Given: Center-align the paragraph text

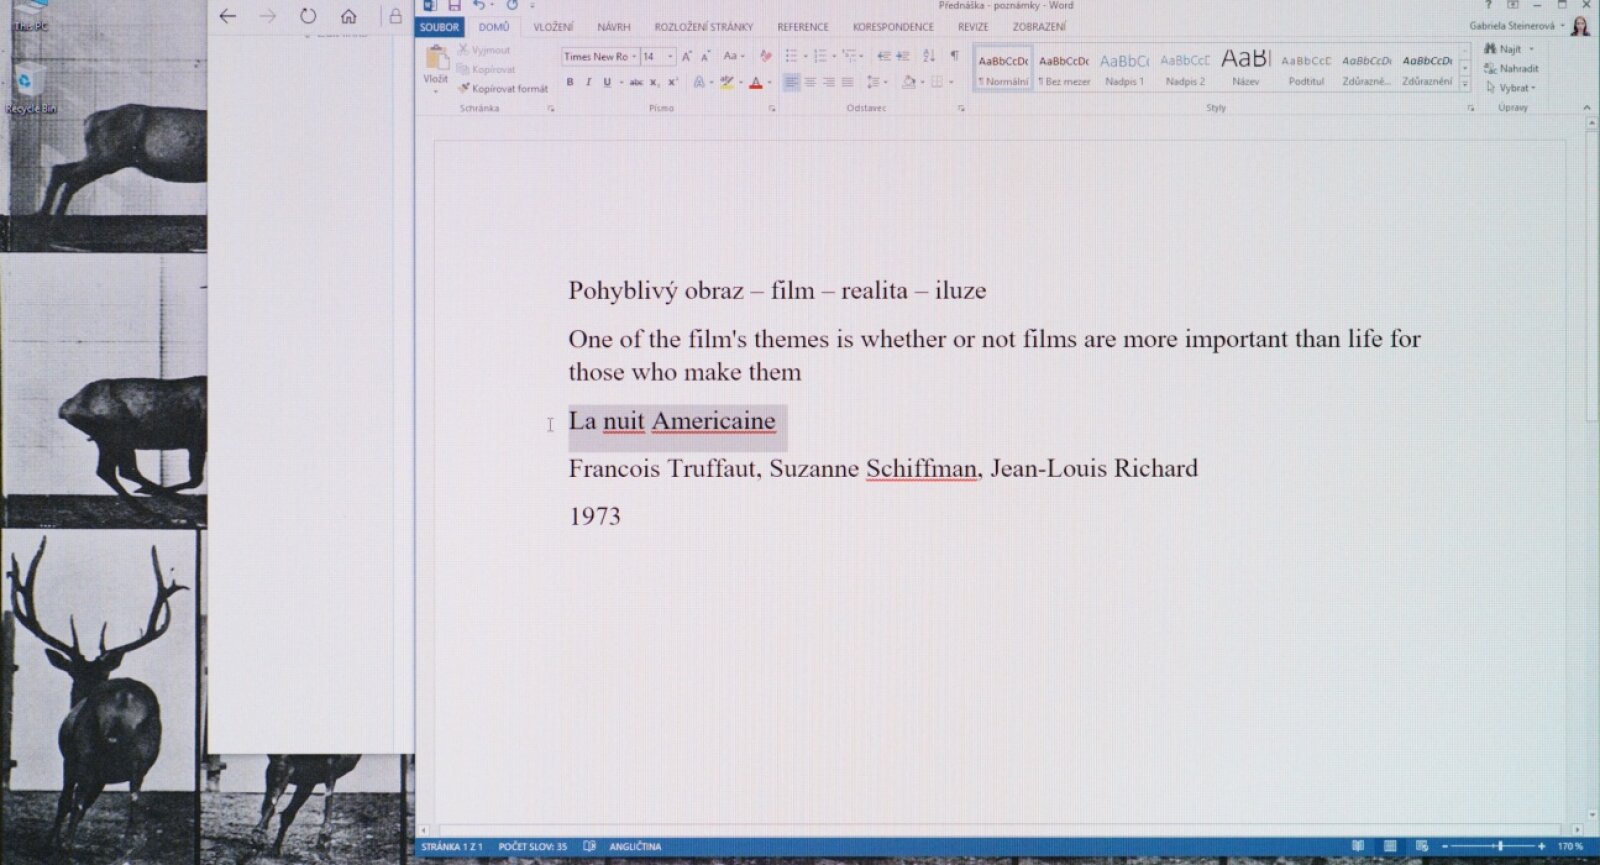Looking at the screenshot, I should pyautogui.click(x=810, y=82).
